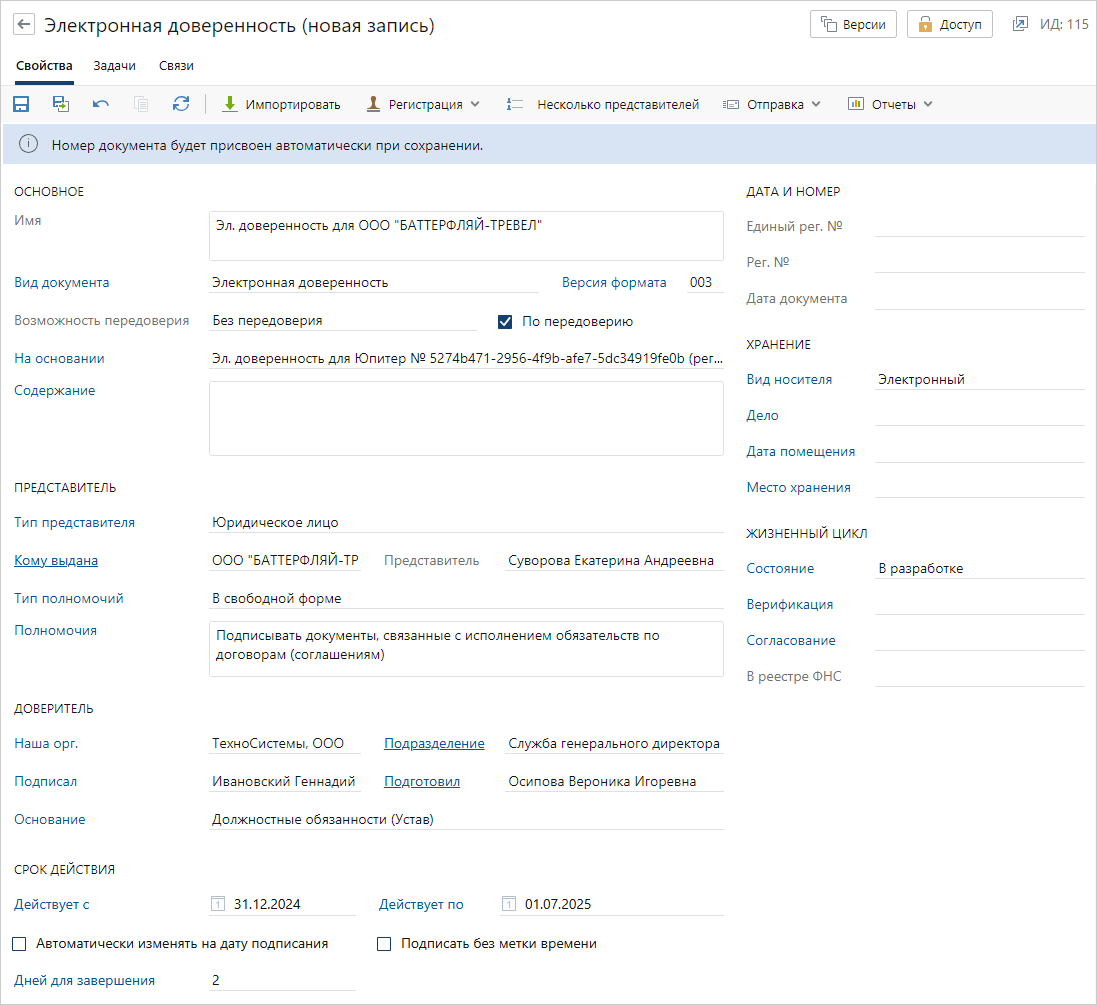Click into the Содержание text field
The height and width of the screenshot is (1005, 1097).
[466, 418]
